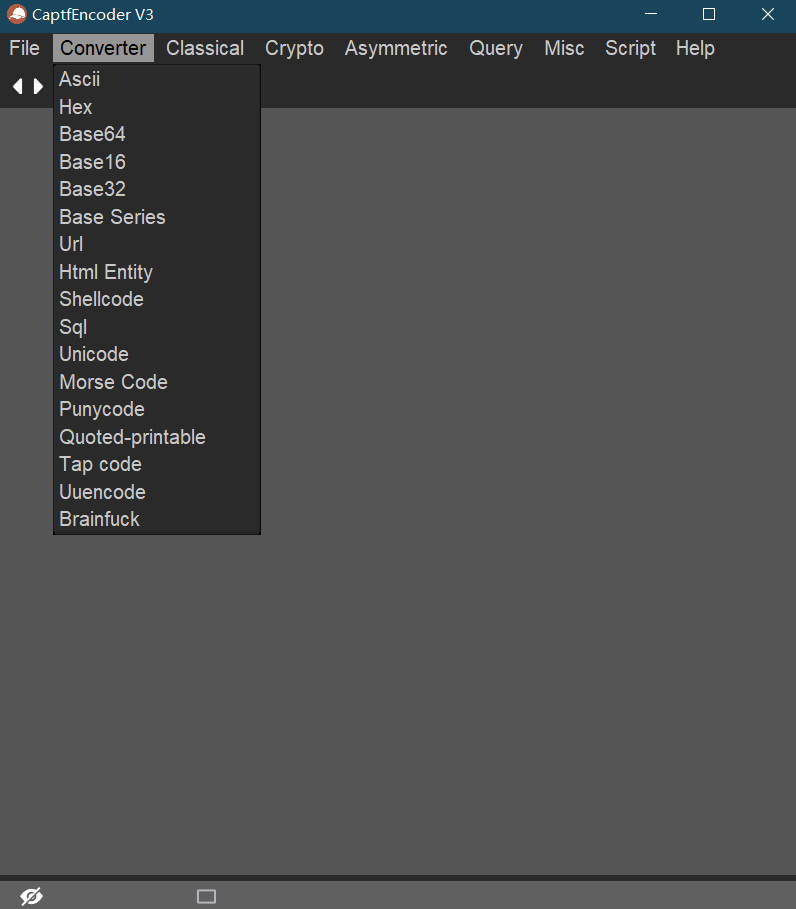Open the Asymmetric menu
The width and height of the screenshot is (796, 909).
click(396, 48)
